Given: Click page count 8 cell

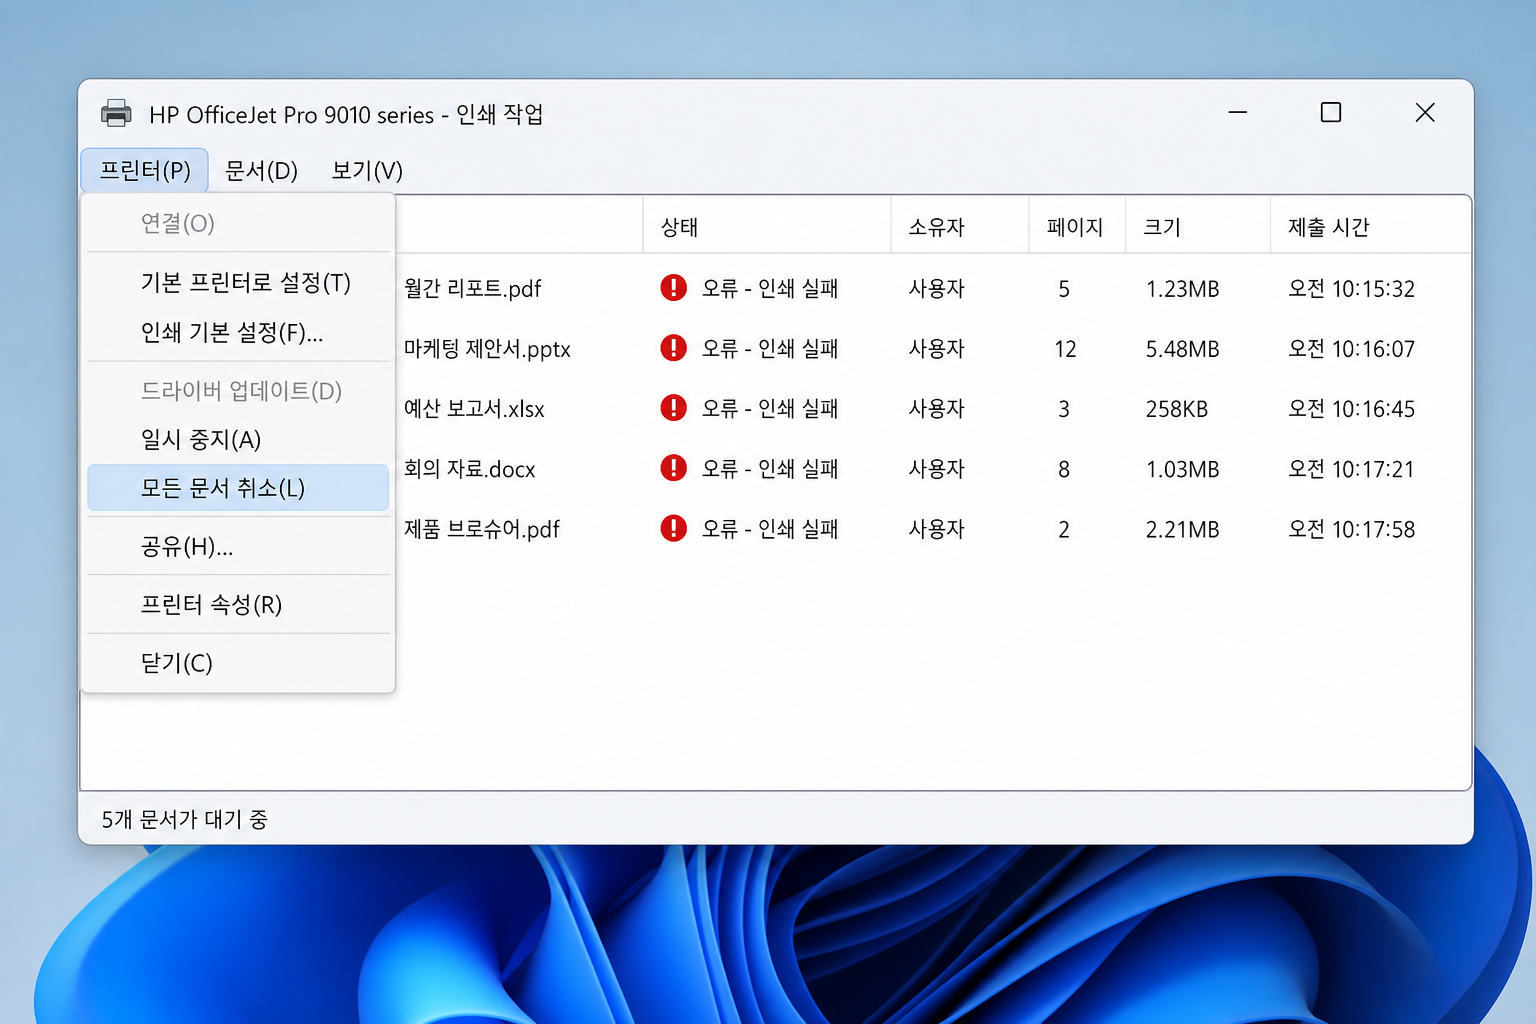Looking at the screenshot, I should [1064, 469].
